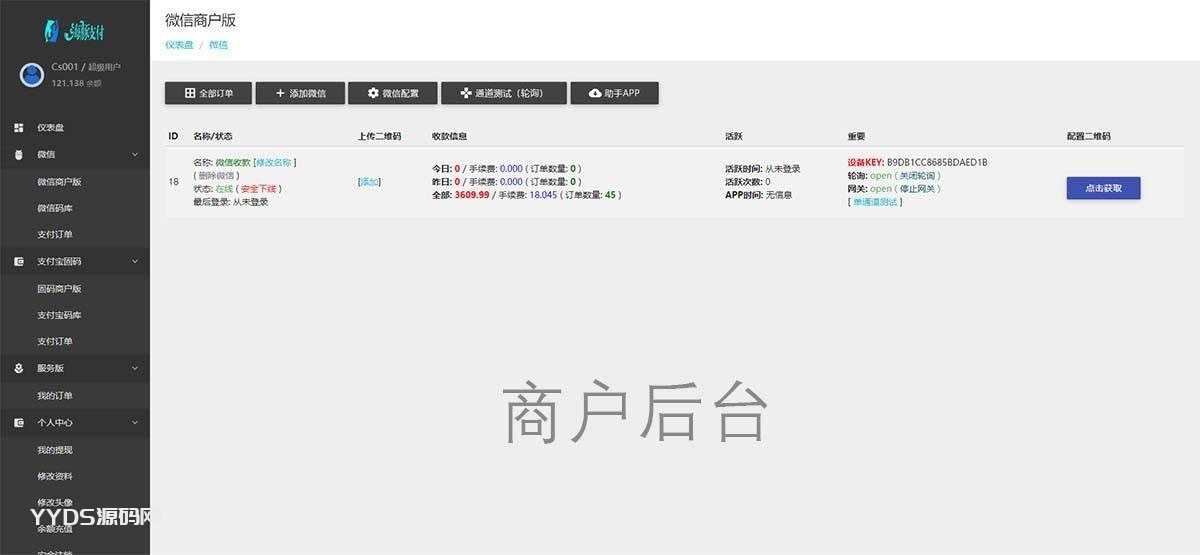Click the 微信商户版 page title
Screen dimensions: 1200x555
coord(200,20)
